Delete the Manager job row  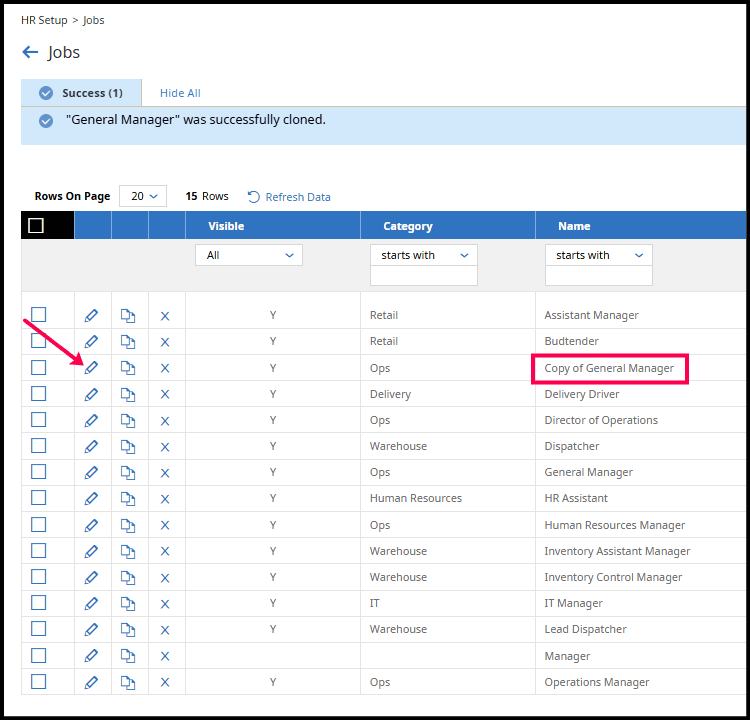165,656
